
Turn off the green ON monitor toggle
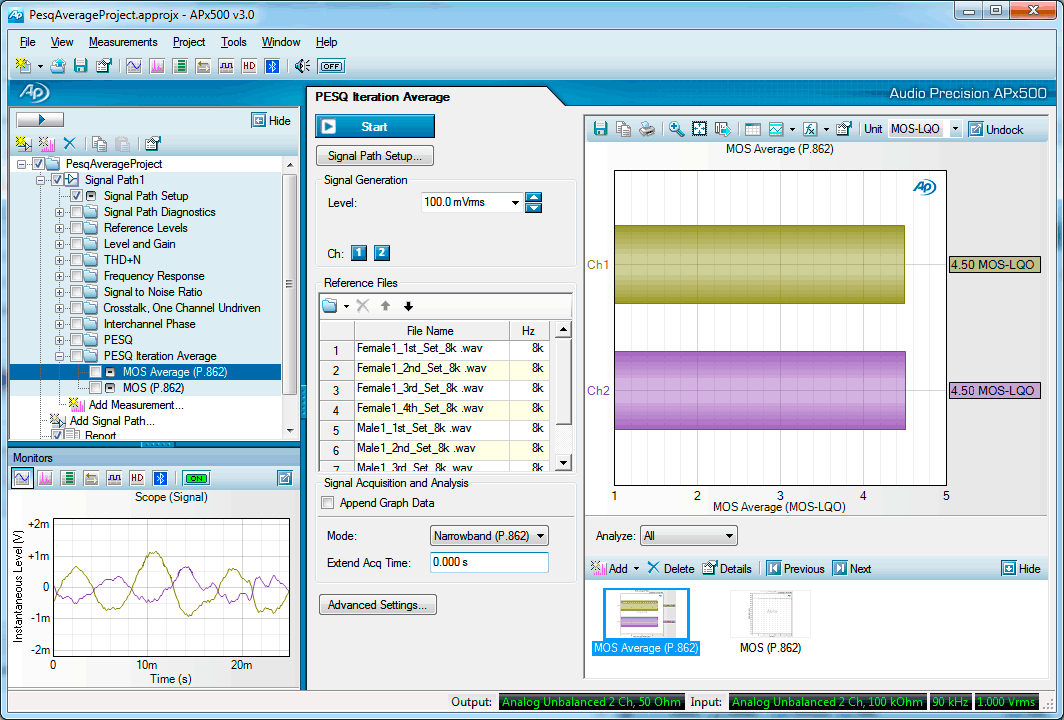(x=196, y=479)
